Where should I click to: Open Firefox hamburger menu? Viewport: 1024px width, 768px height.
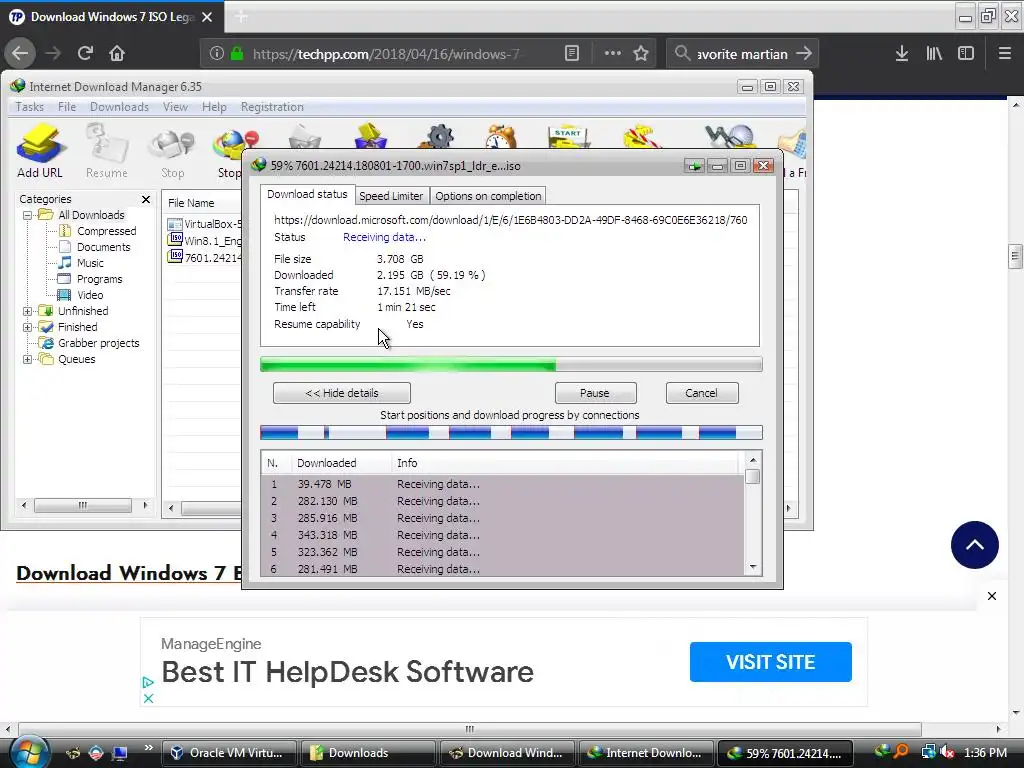coord(1005,54)
